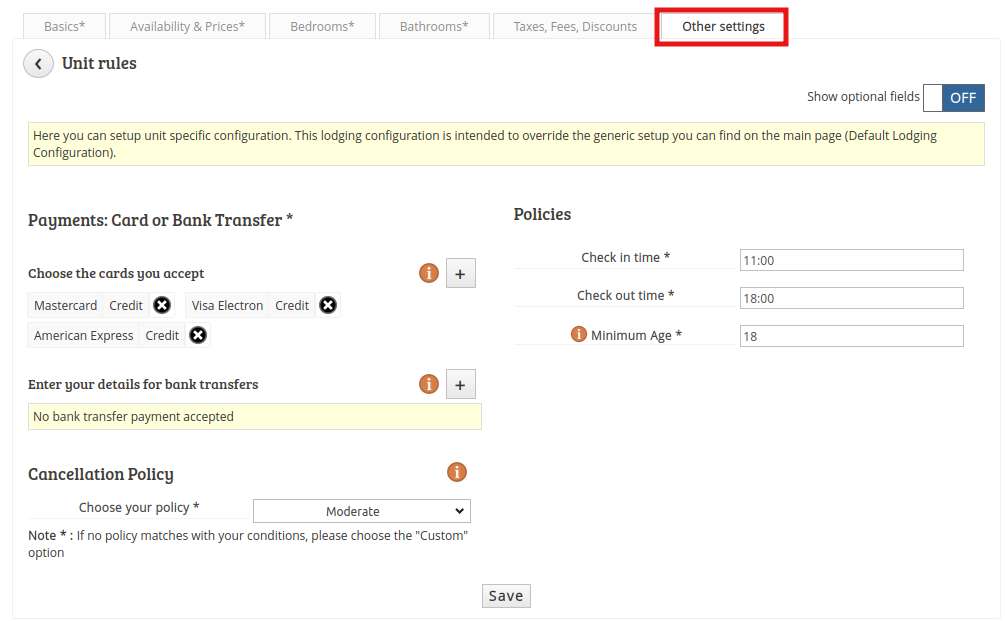Click the Cancellation Policy heading
Viewport: 1006px width, 621px height.
tap(101, 474)
